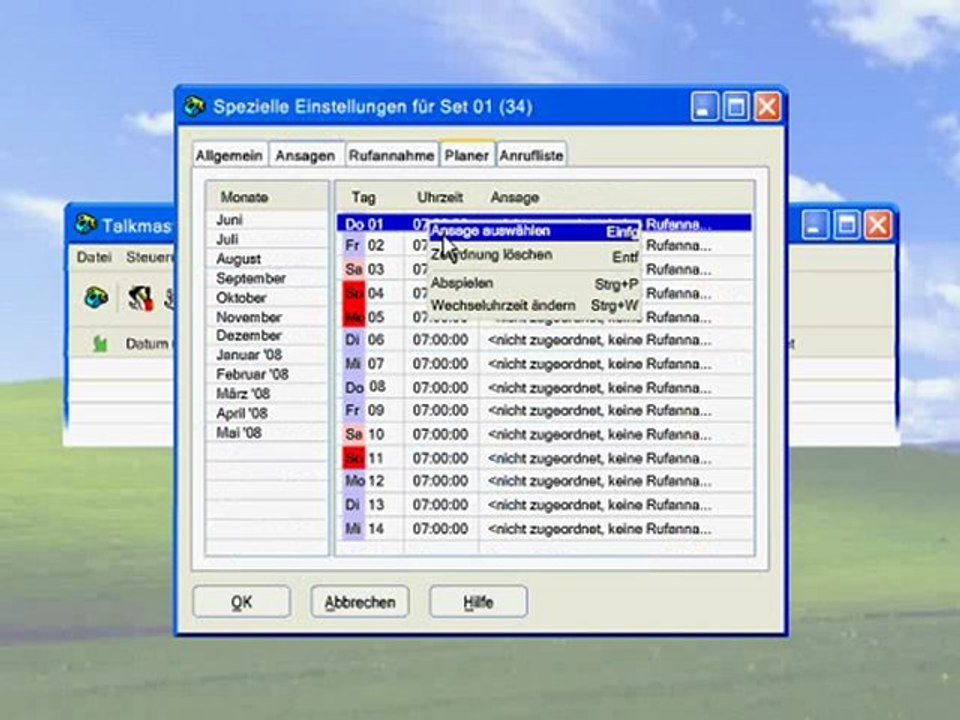Click the second toolbar icon in Talkmaster
The height and width of the screenshot is (720, 960).
tap(141, 298)
